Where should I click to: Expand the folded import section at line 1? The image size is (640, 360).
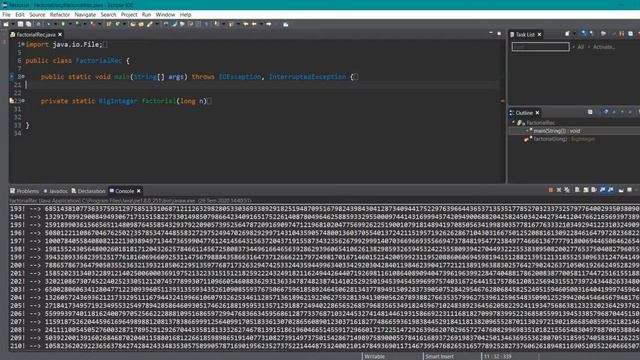[x=23, y=44]
